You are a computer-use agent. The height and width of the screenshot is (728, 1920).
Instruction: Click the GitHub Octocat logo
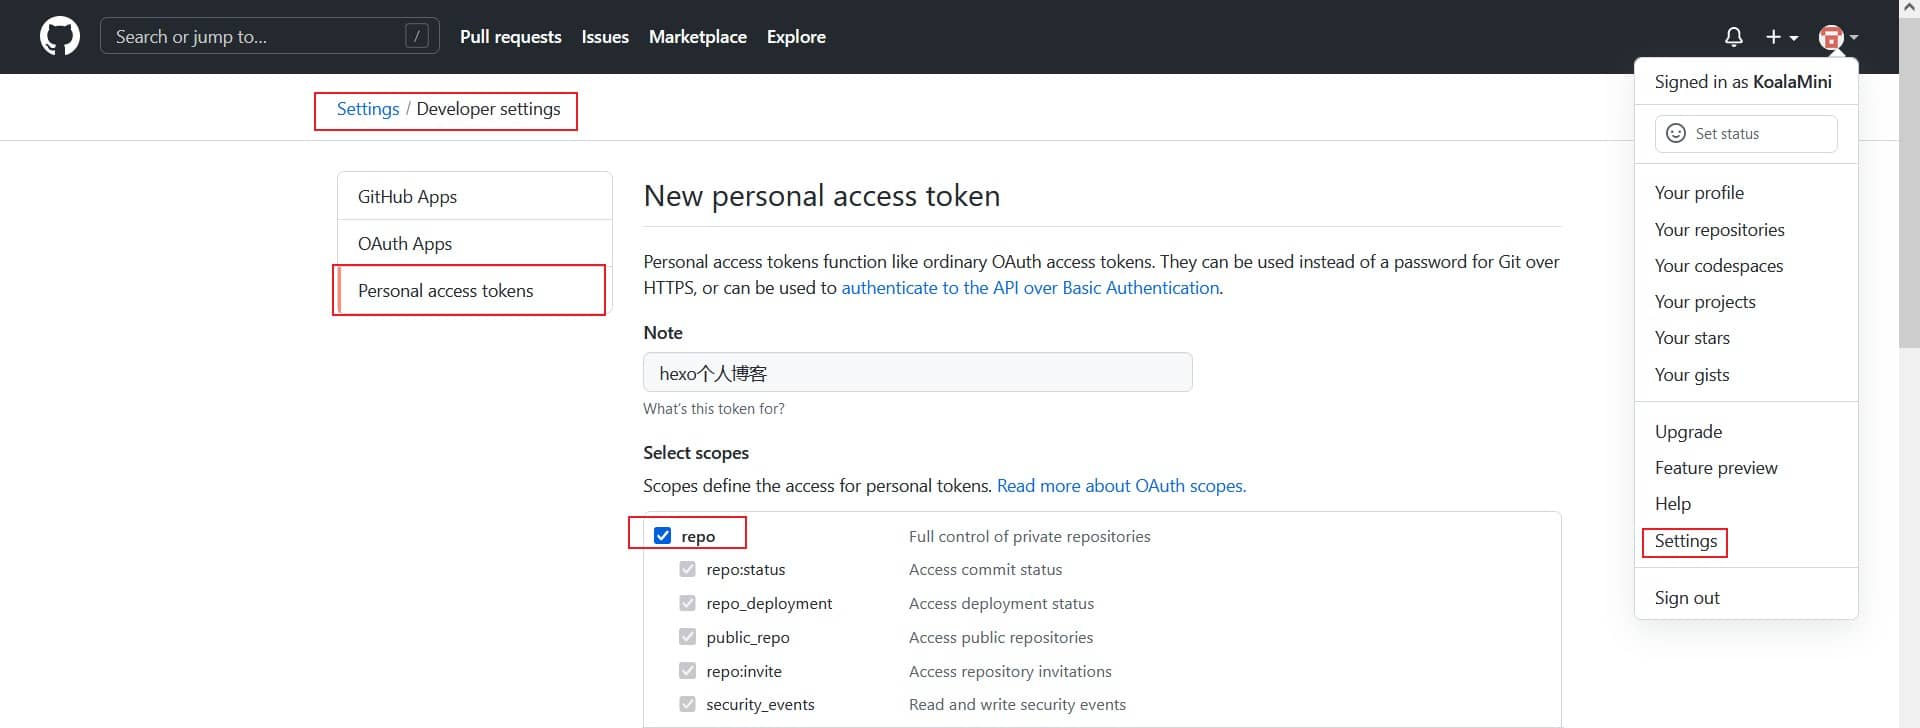pos(60,37)
